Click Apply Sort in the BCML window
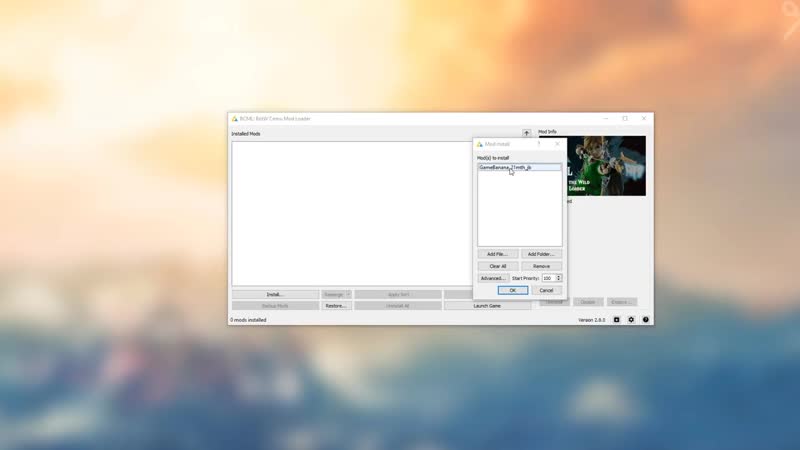The width and height of the screenshot is (800, 450). 398,294
